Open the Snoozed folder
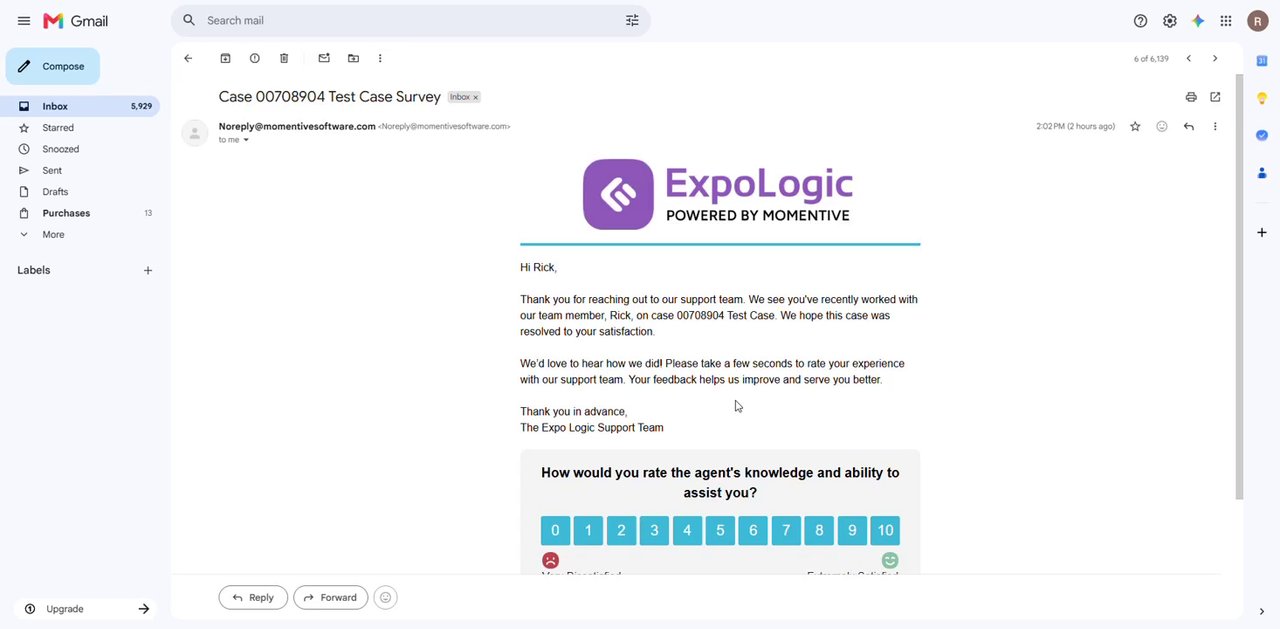Viewport: 1280px width, 629px height. click(x=80, y=149)
